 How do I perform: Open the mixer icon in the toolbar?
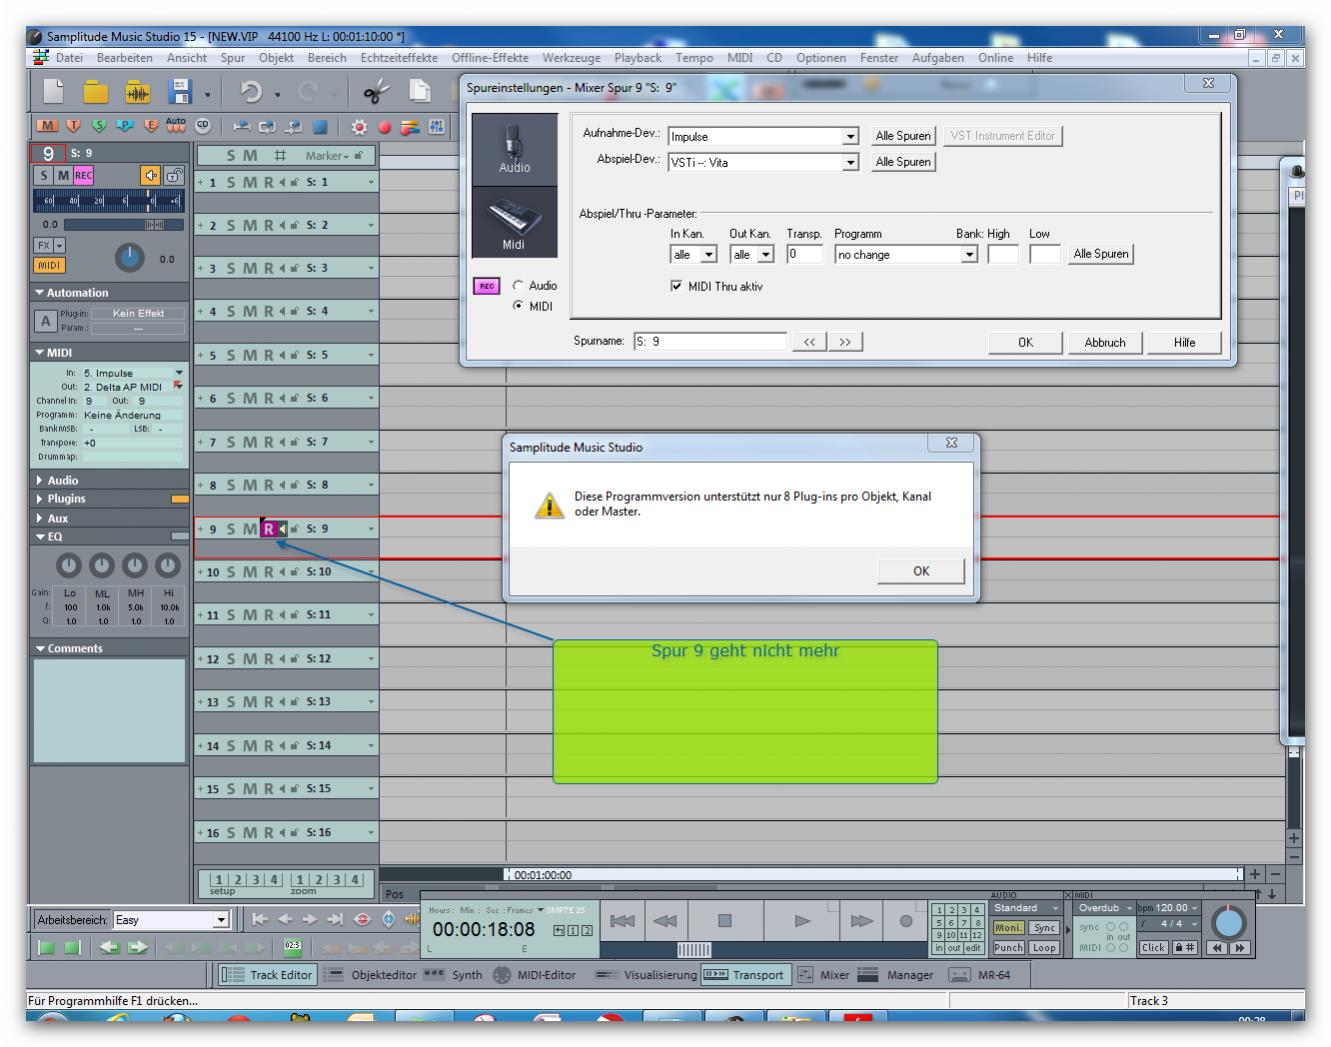[437, 127]
